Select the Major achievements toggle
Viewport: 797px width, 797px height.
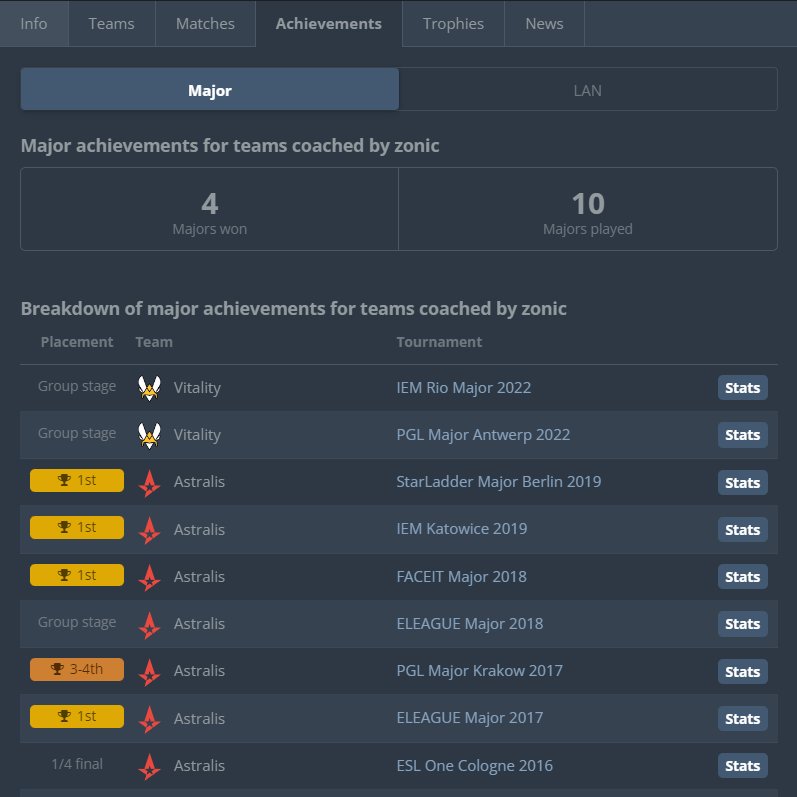point(209,89)
